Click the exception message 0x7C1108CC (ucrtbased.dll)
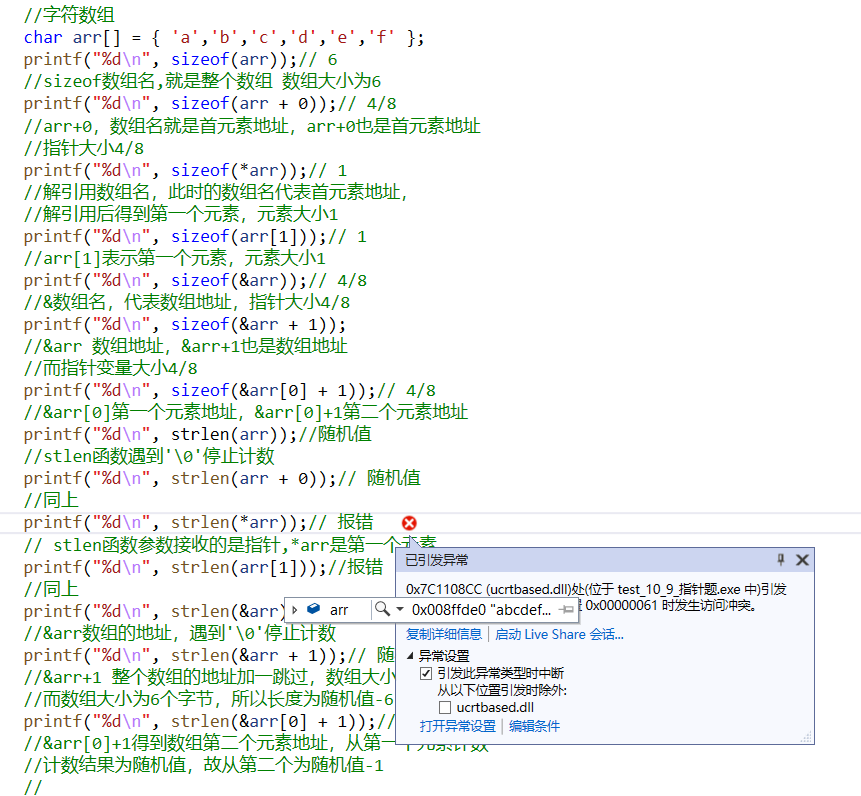The image size is (861, 796). coord(596,590)
